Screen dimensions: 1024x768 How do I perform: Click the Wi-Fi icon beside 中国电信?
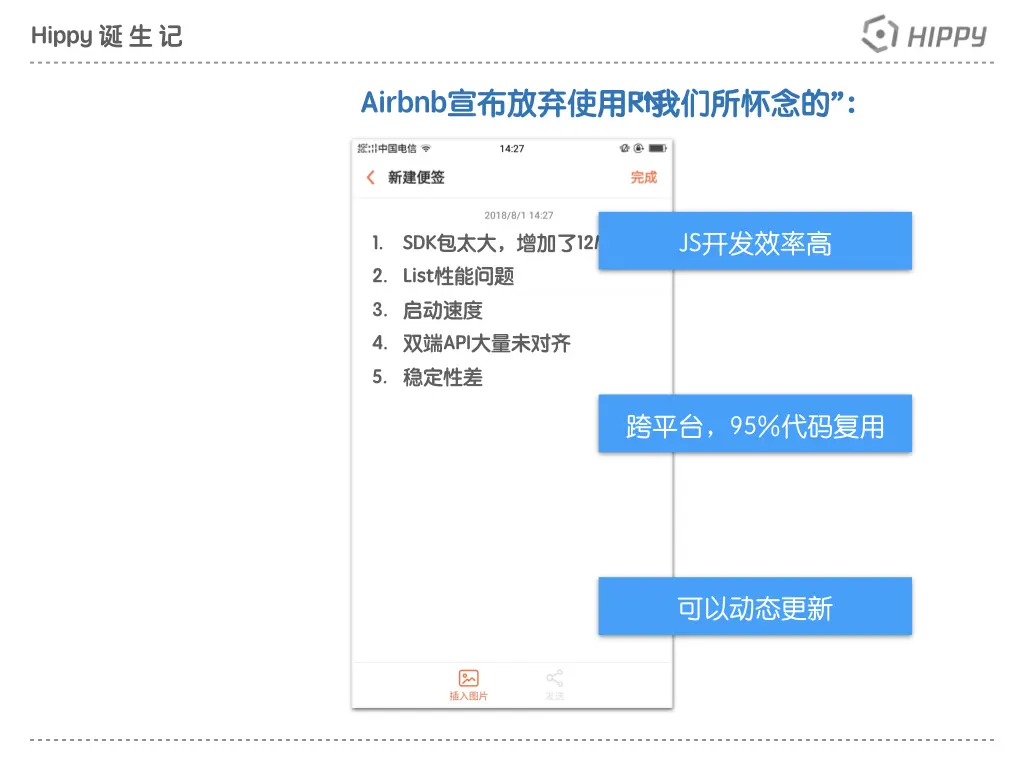[426, 148]
